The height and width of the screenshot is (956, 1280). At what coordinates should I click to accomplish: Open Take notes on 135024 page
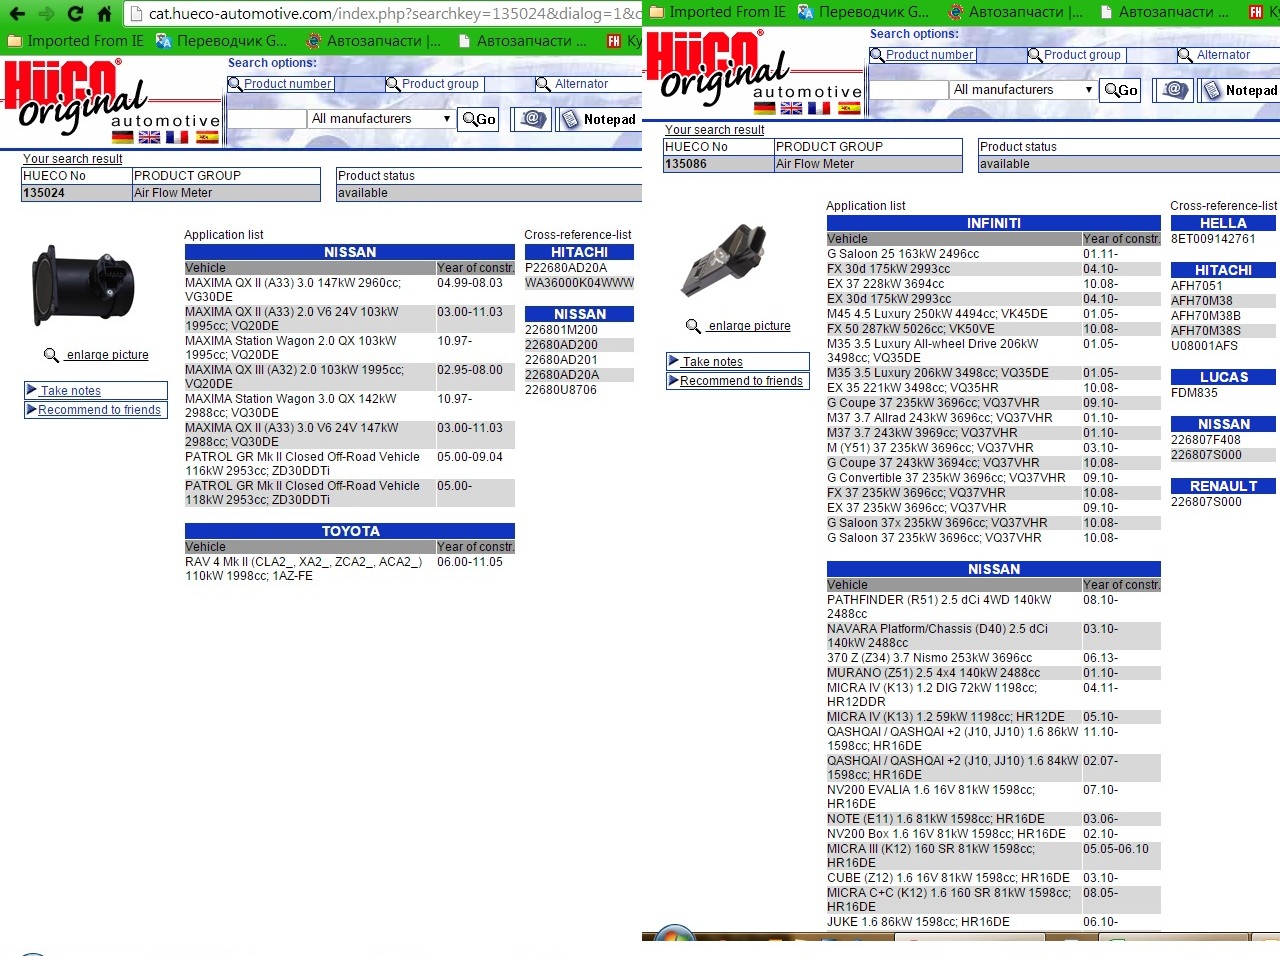(x=96, y=391)
